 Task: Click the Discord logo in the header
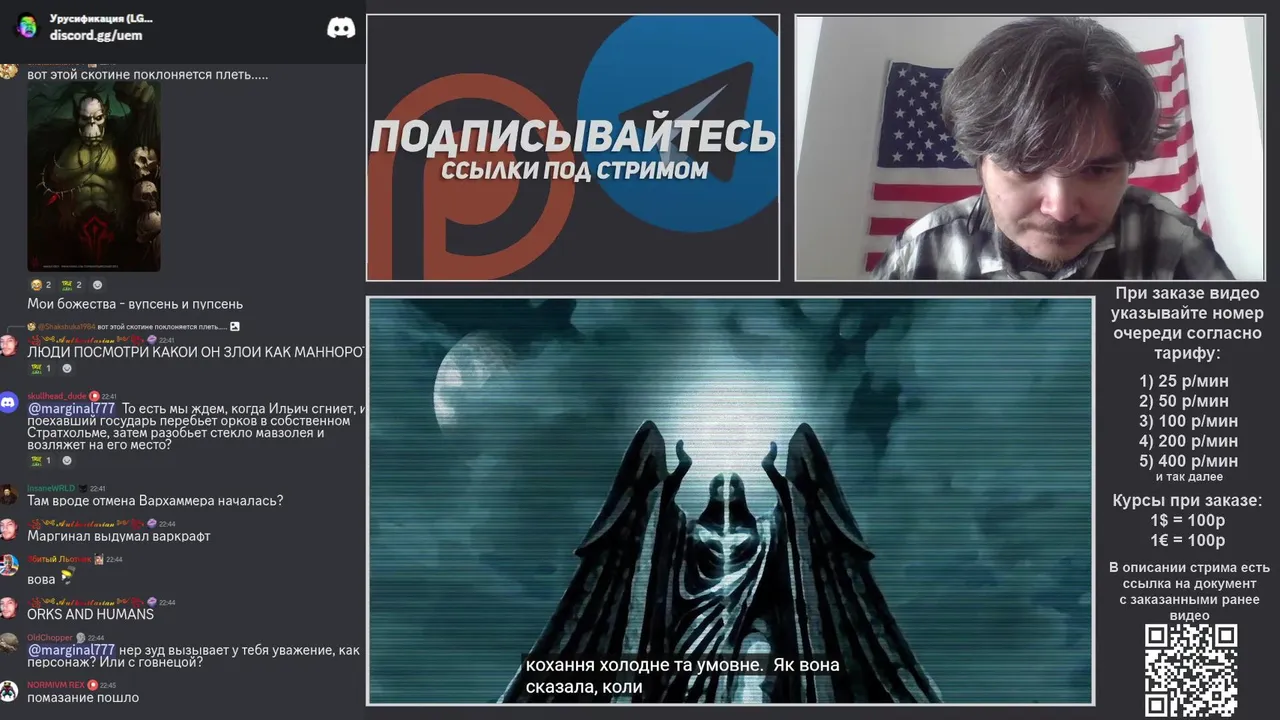[x=341, y=28]
